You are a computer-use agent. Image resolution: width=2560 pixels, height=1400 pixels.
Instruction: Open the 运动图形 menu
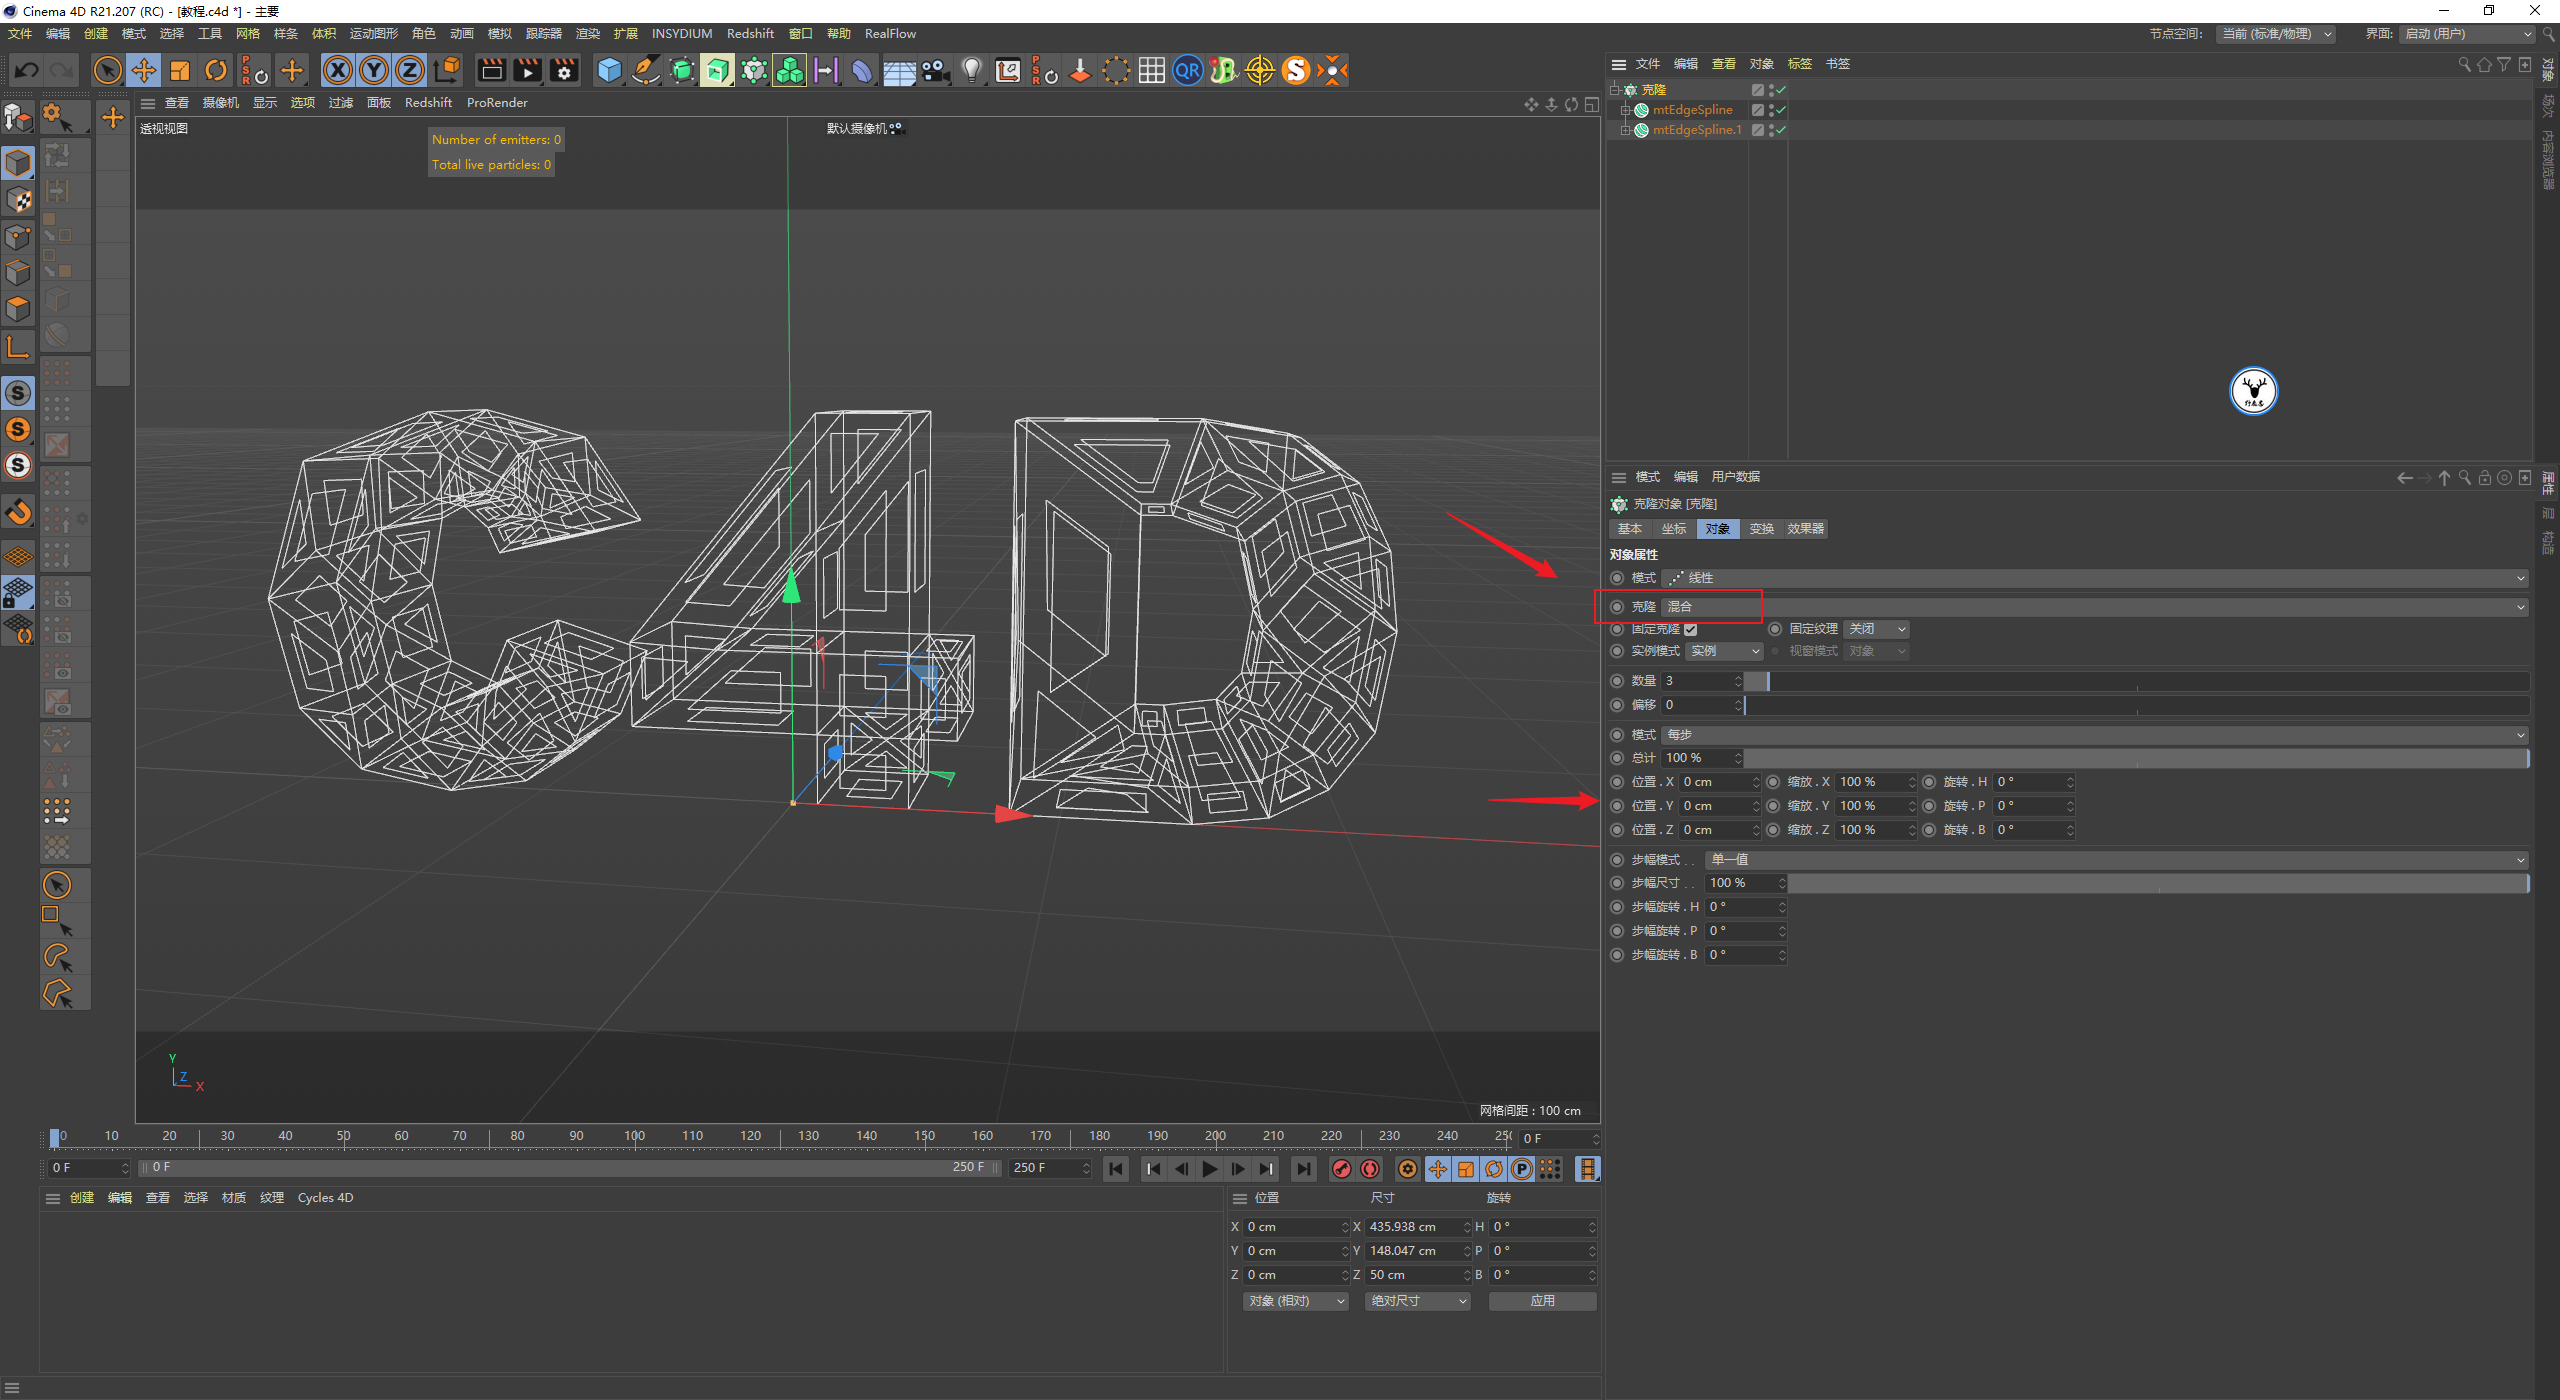(373, 34)
